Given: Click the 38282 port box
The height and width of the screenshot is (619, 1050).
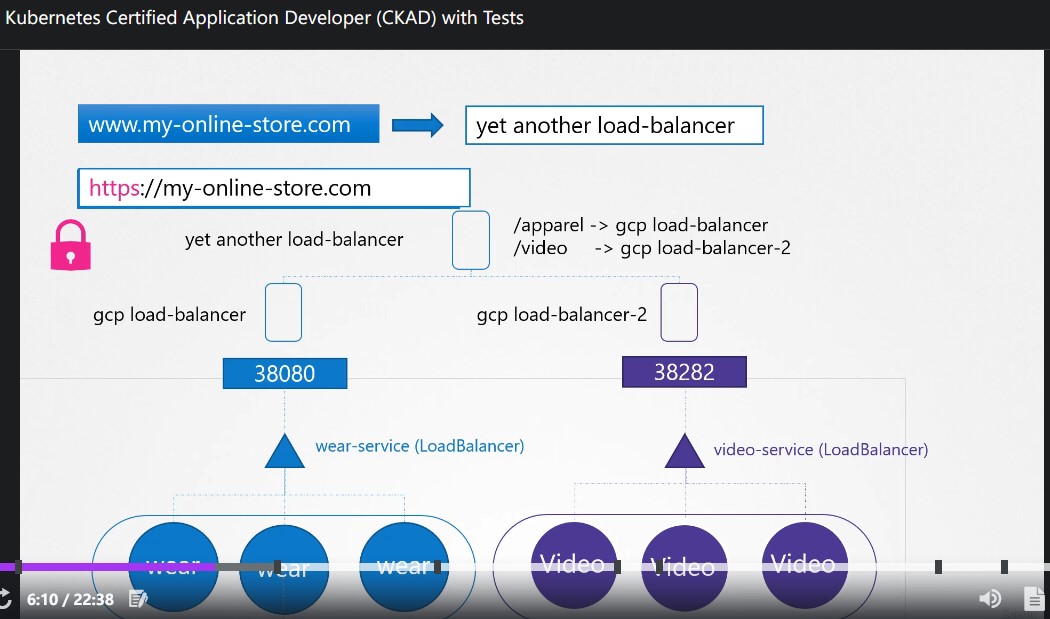Looking at the screenshot, I should click(684, 372).
